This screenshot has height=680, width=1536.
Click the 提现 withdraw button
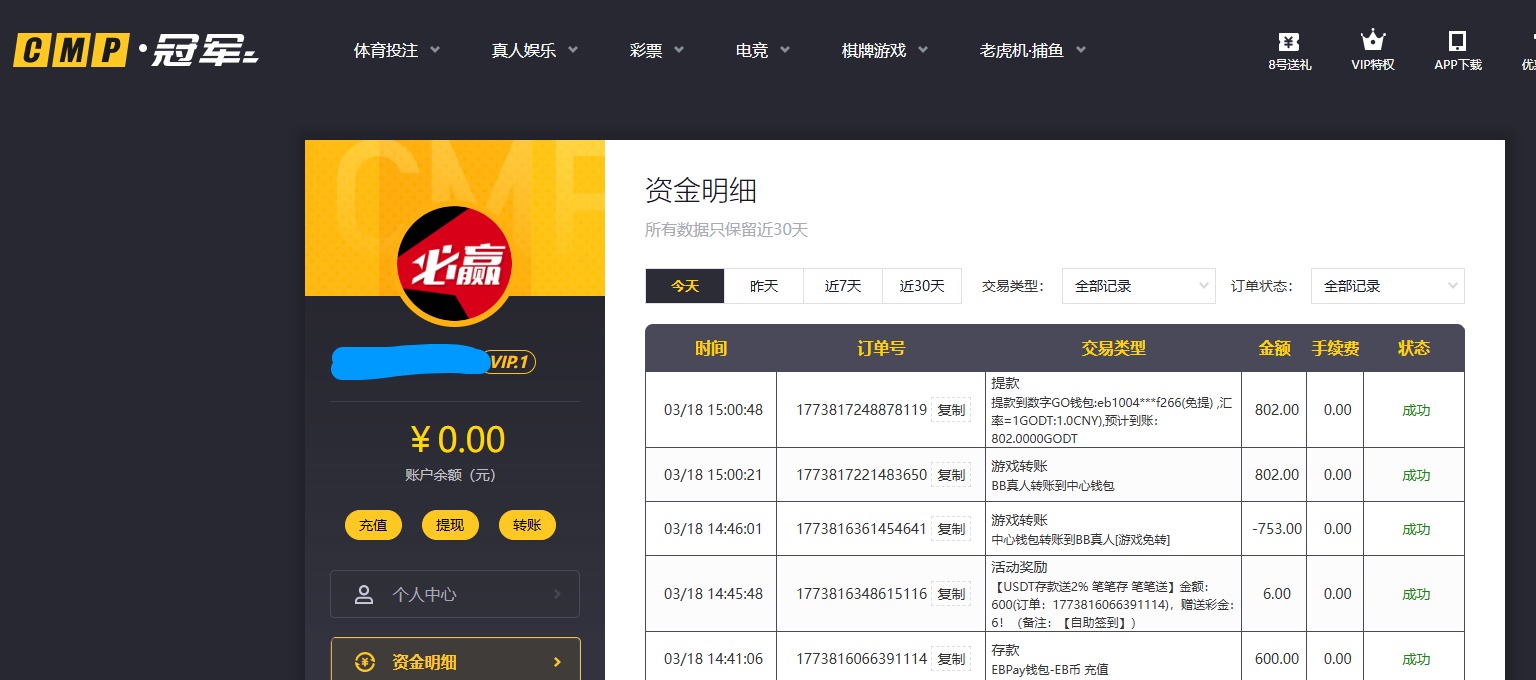pos(450,524)
